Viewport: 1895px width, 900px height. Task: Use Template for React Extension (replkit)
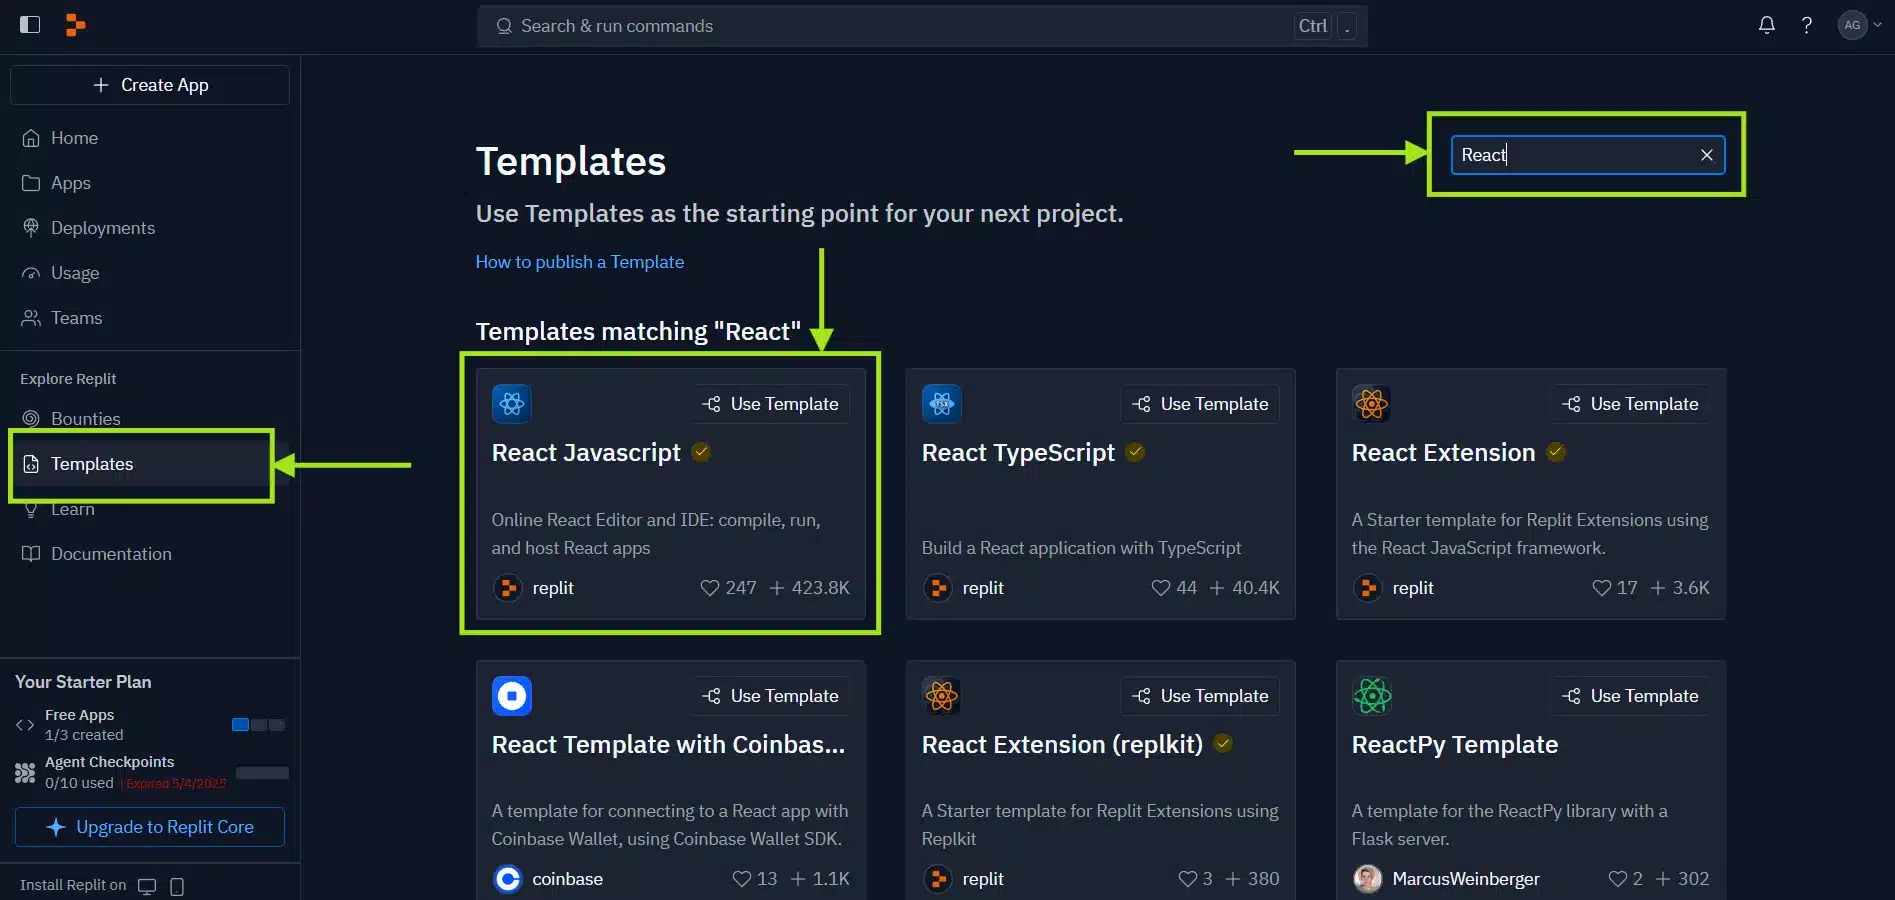coord(1200,696)
